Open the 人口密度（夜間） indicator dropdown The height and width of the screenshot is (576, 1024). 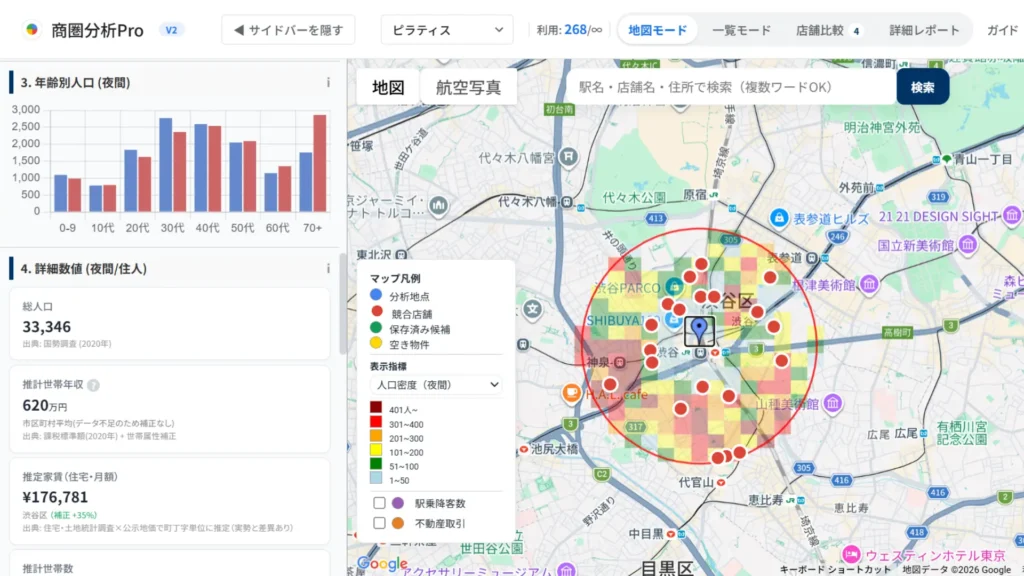[436, 385]
